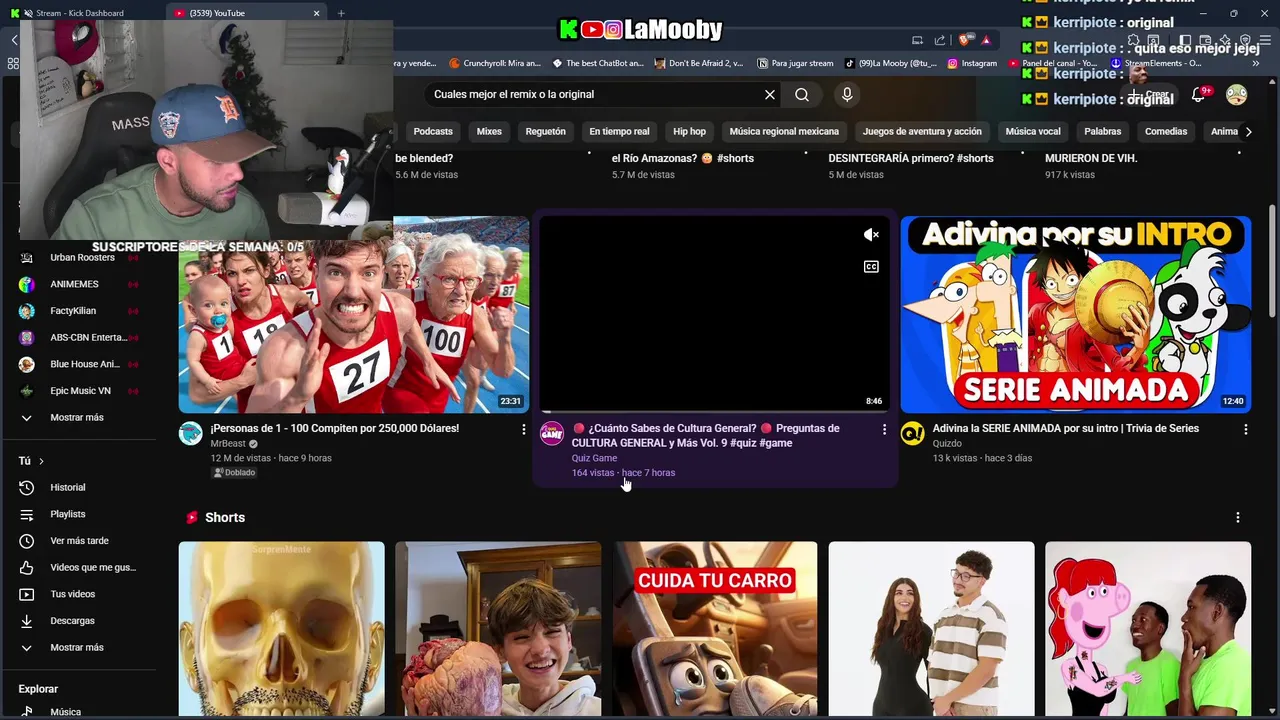This screenshot has width=1280, height=720.
Task: Open Ver más tarde clock icon
Action: 27,541
